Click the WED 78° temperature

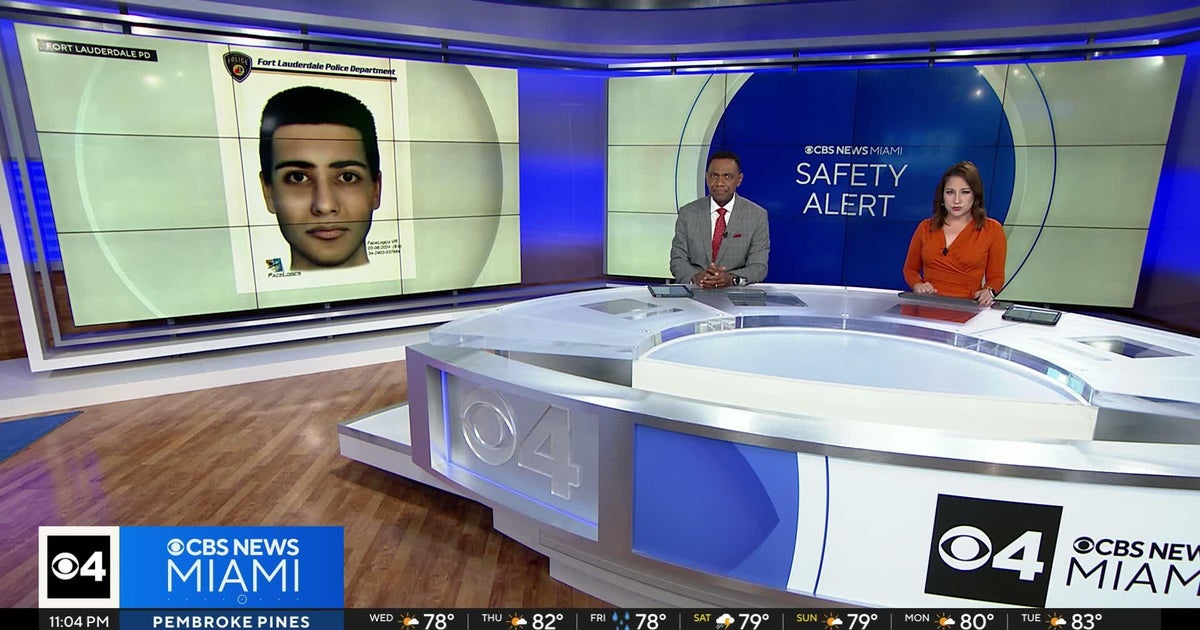[439, 621]
